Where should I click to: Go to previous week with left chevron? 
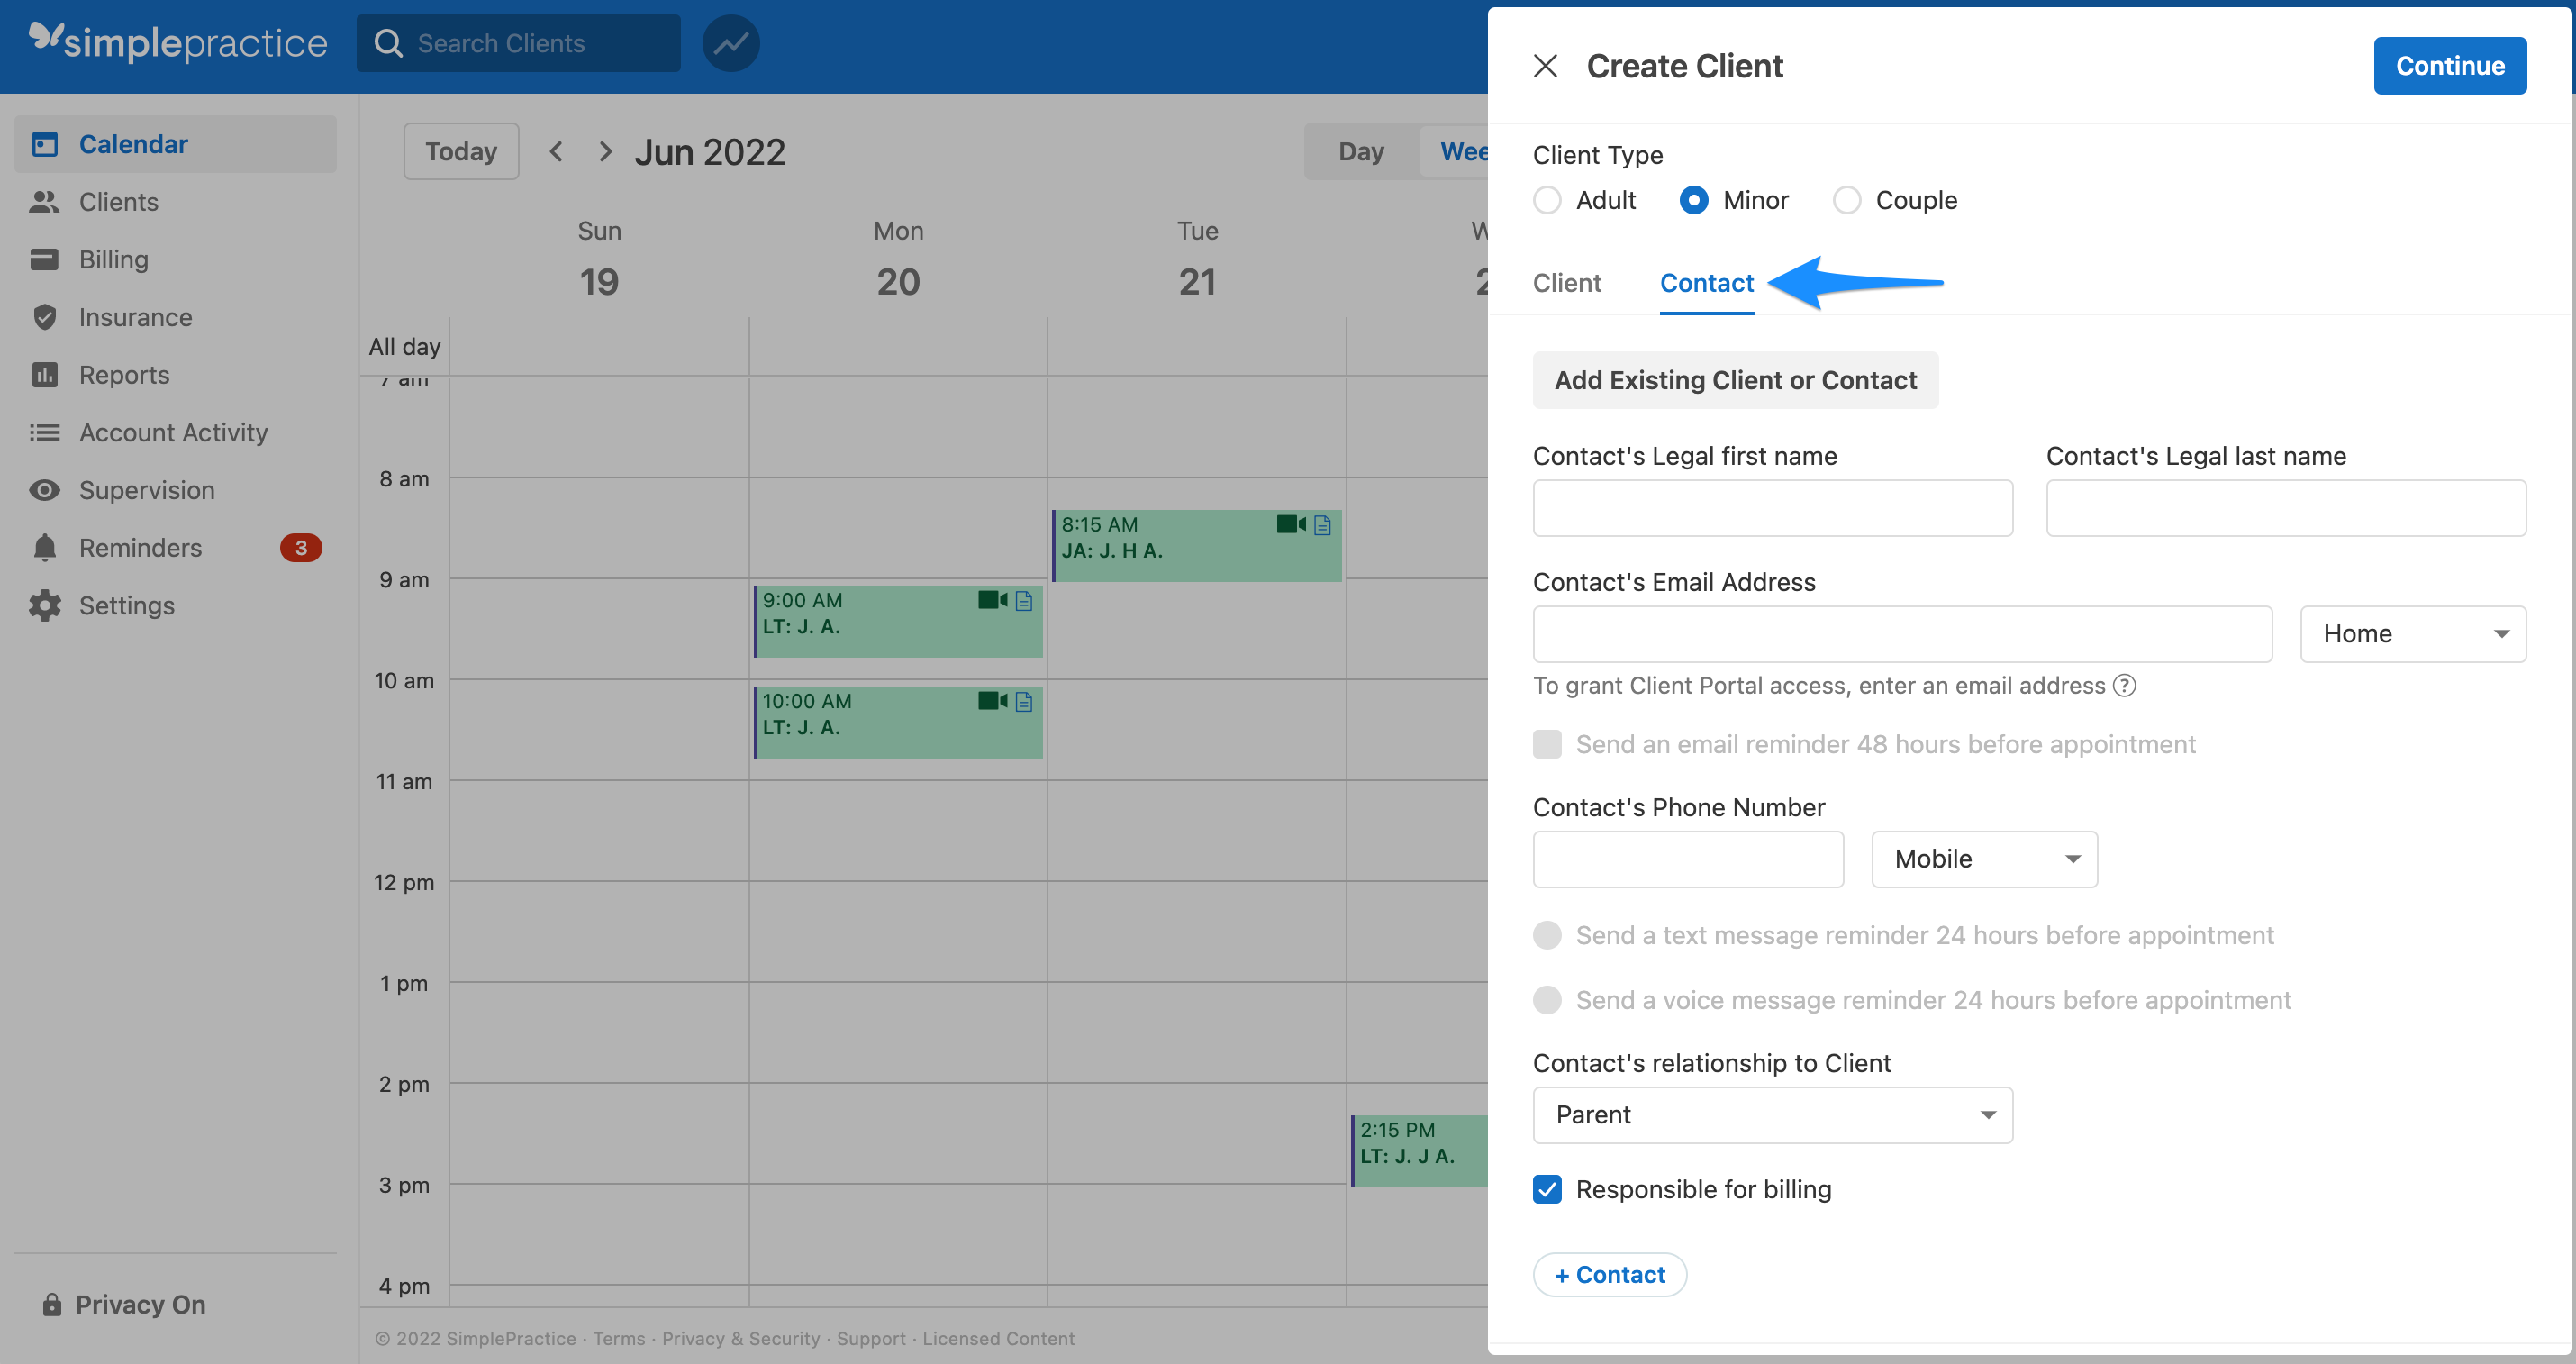(x=556, y=151)
